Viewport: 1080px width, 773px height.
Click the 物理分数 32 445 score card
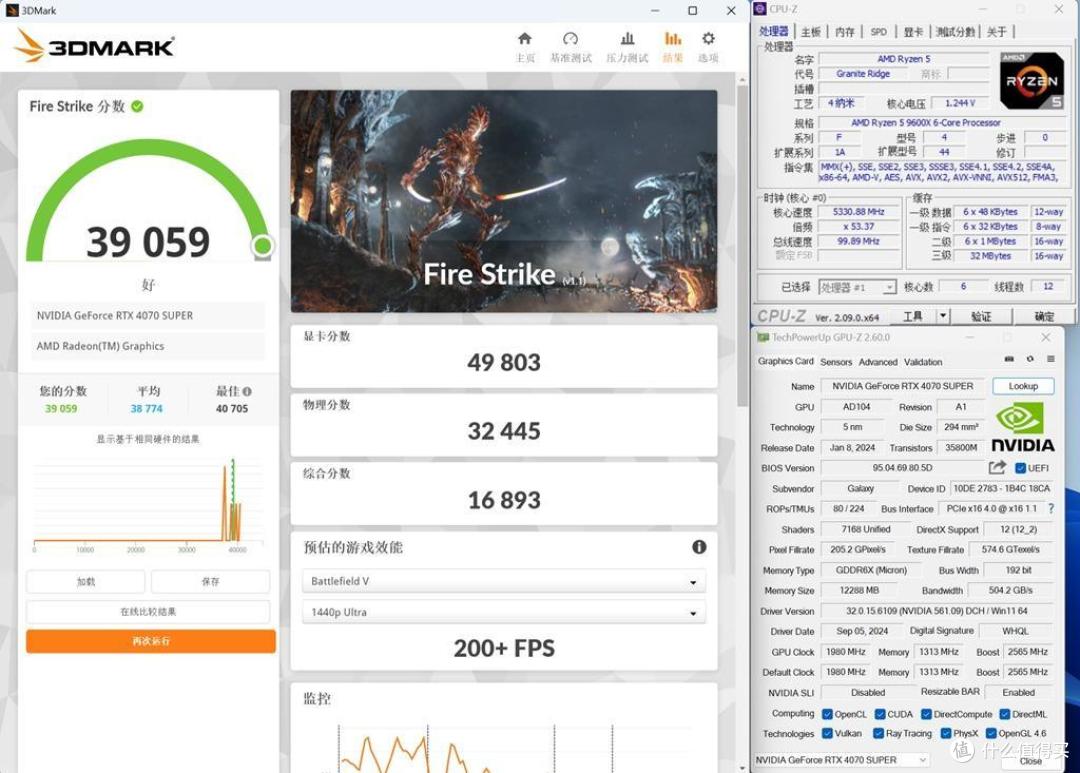[x=503, y=424]
